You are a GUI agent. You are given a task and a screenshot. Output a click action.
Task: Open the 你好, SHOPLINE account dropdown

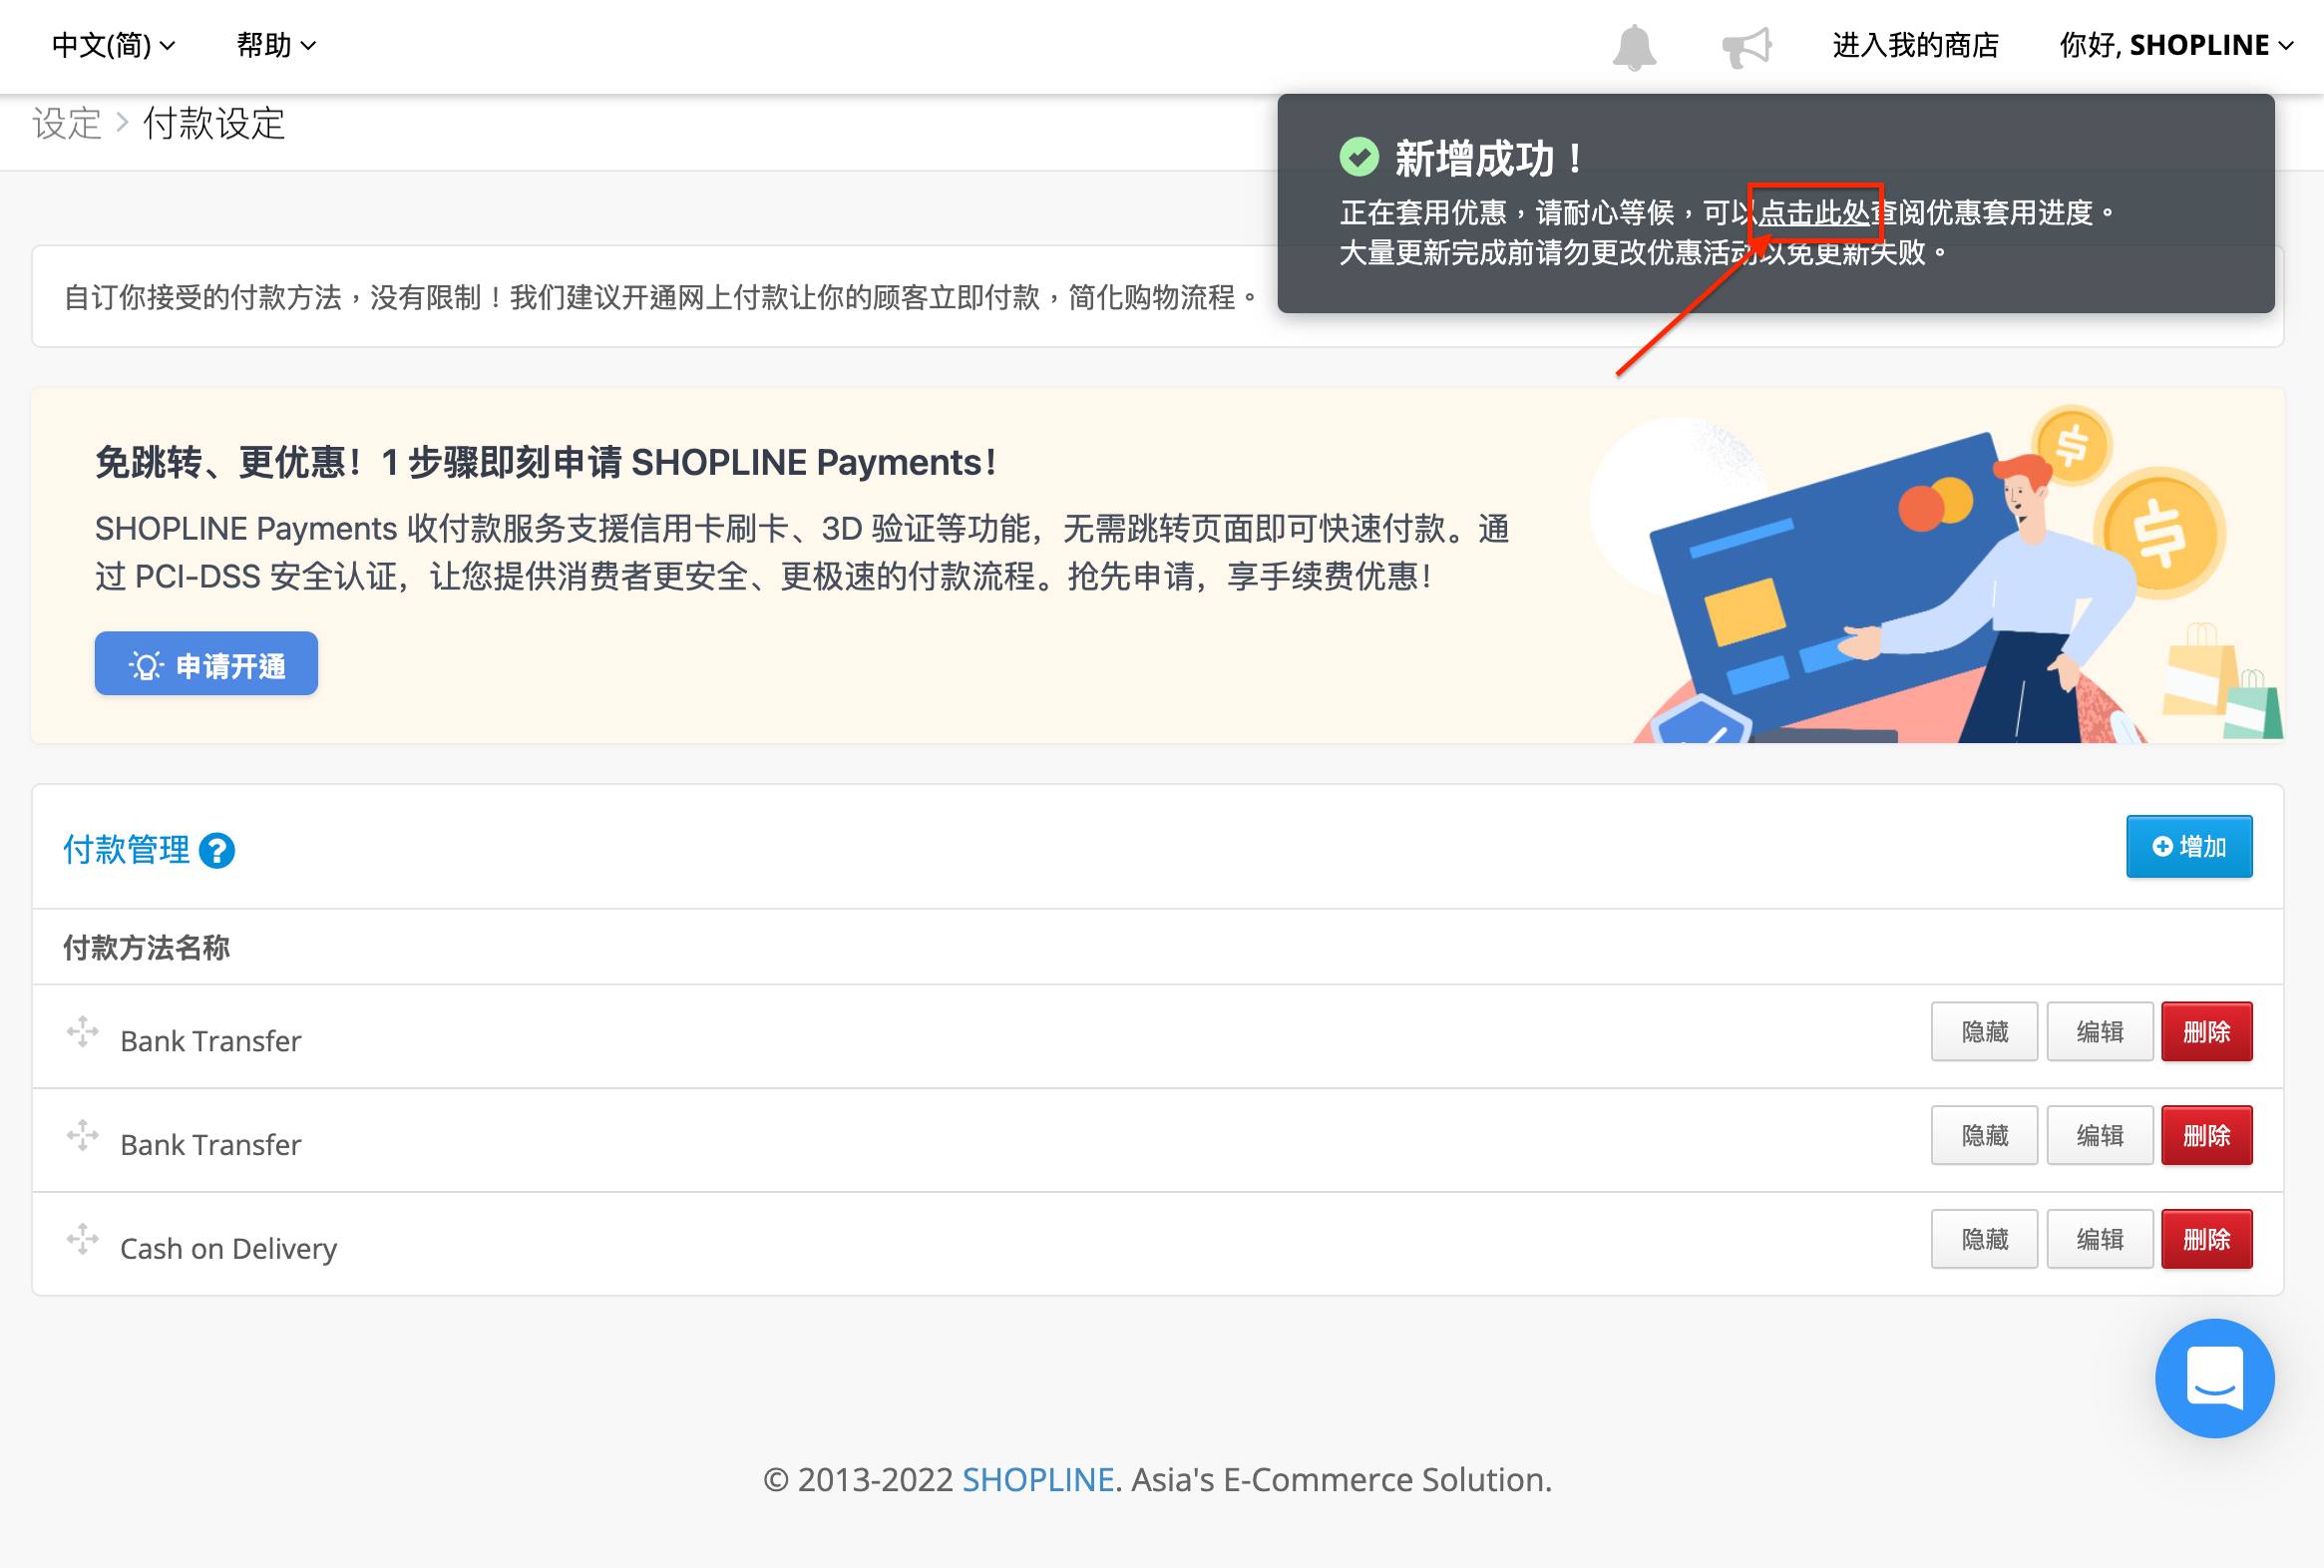pos(2177,45)
